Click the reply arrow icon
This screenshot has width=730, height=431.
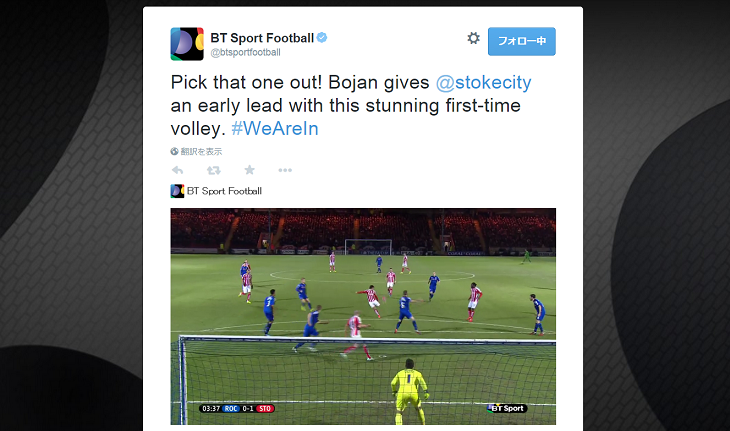tap(177, 170)
